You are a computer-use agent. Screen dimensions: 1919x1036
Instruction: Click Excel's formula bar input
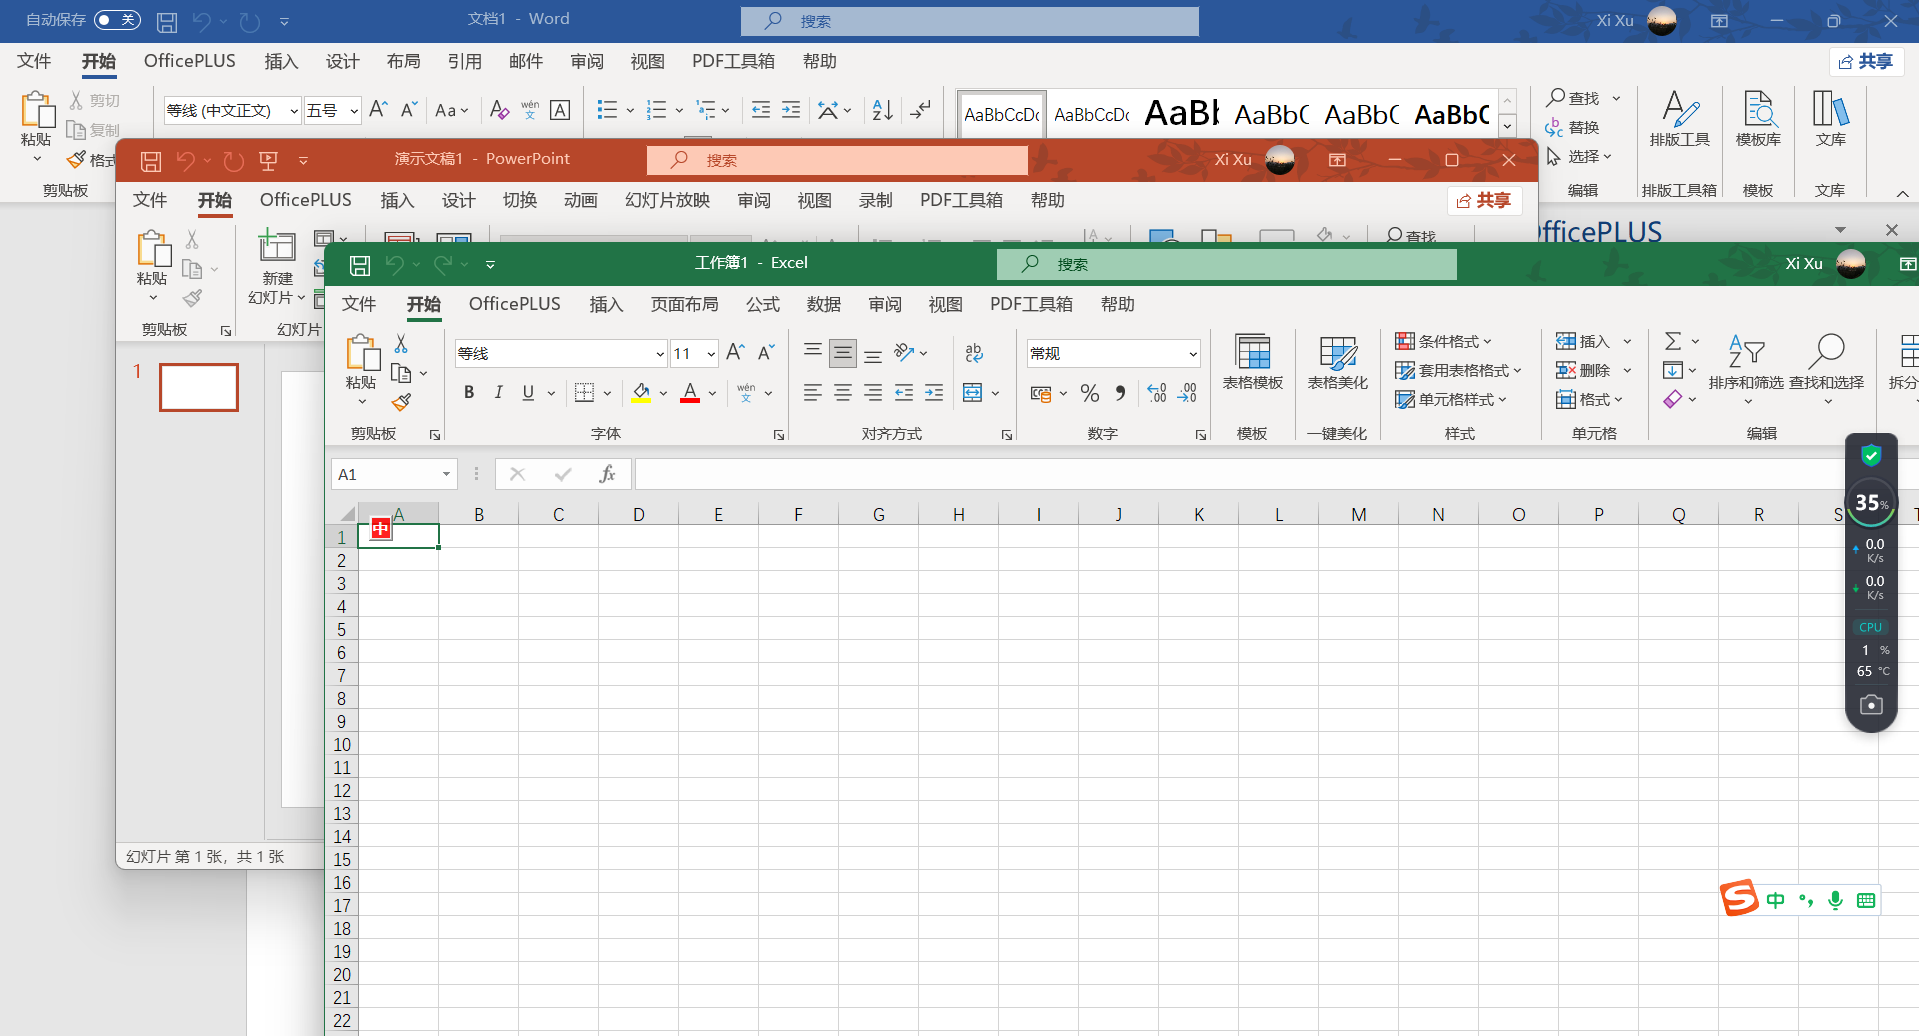coord(1240,474)
